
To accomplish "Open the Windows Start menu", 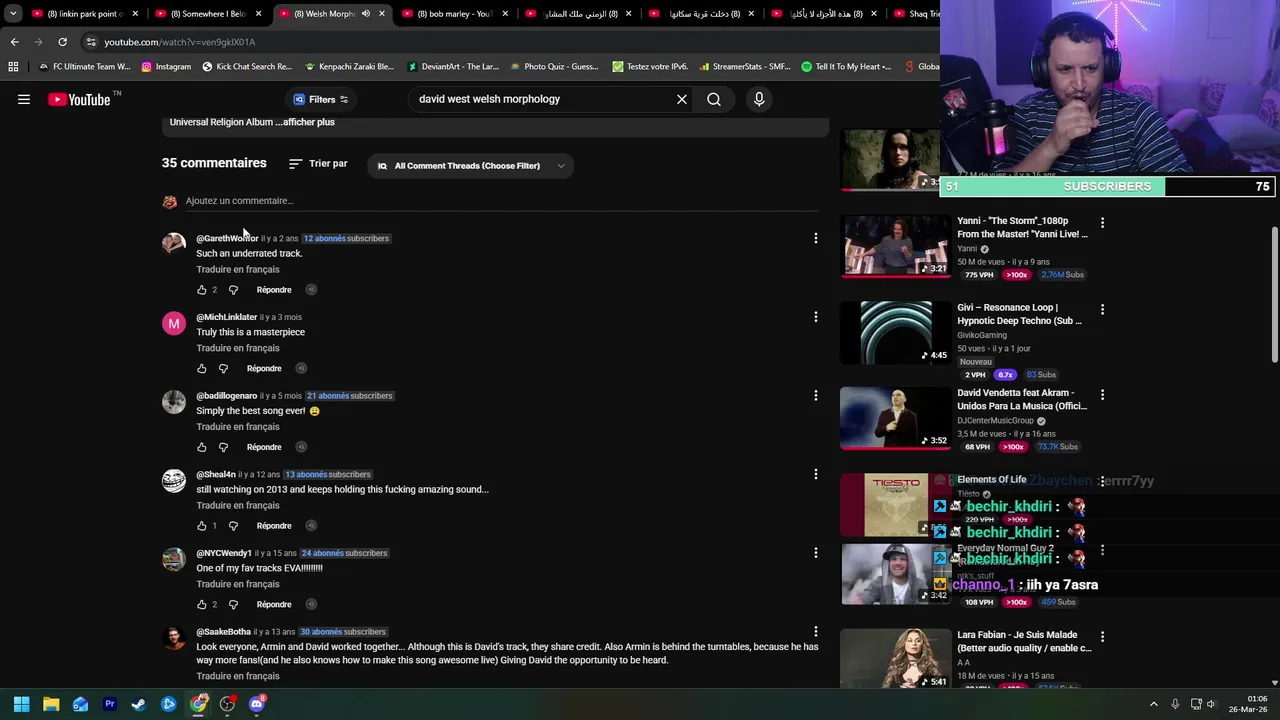I will click(21, 704).
